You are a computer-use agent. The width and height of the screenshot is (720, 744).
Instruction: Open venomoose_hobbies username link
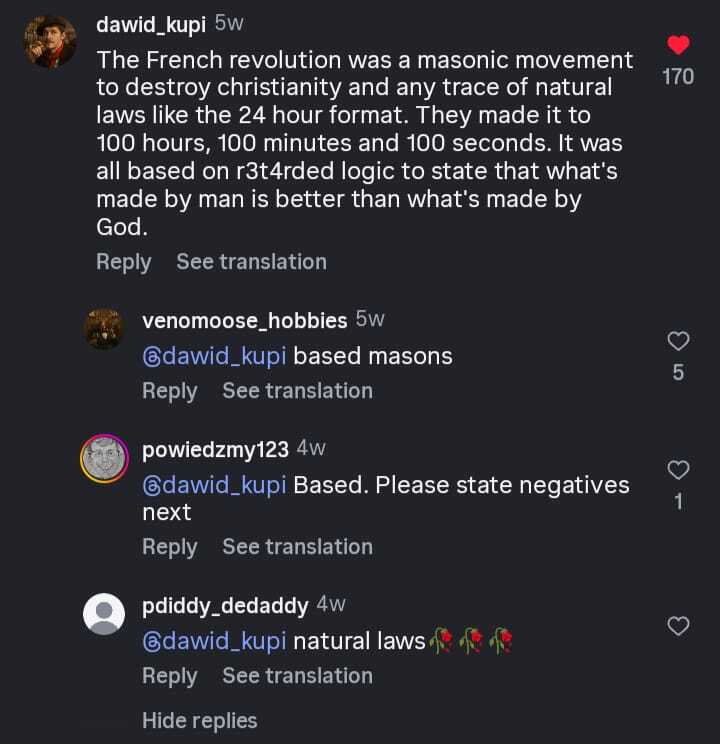(x=245, y=321)
